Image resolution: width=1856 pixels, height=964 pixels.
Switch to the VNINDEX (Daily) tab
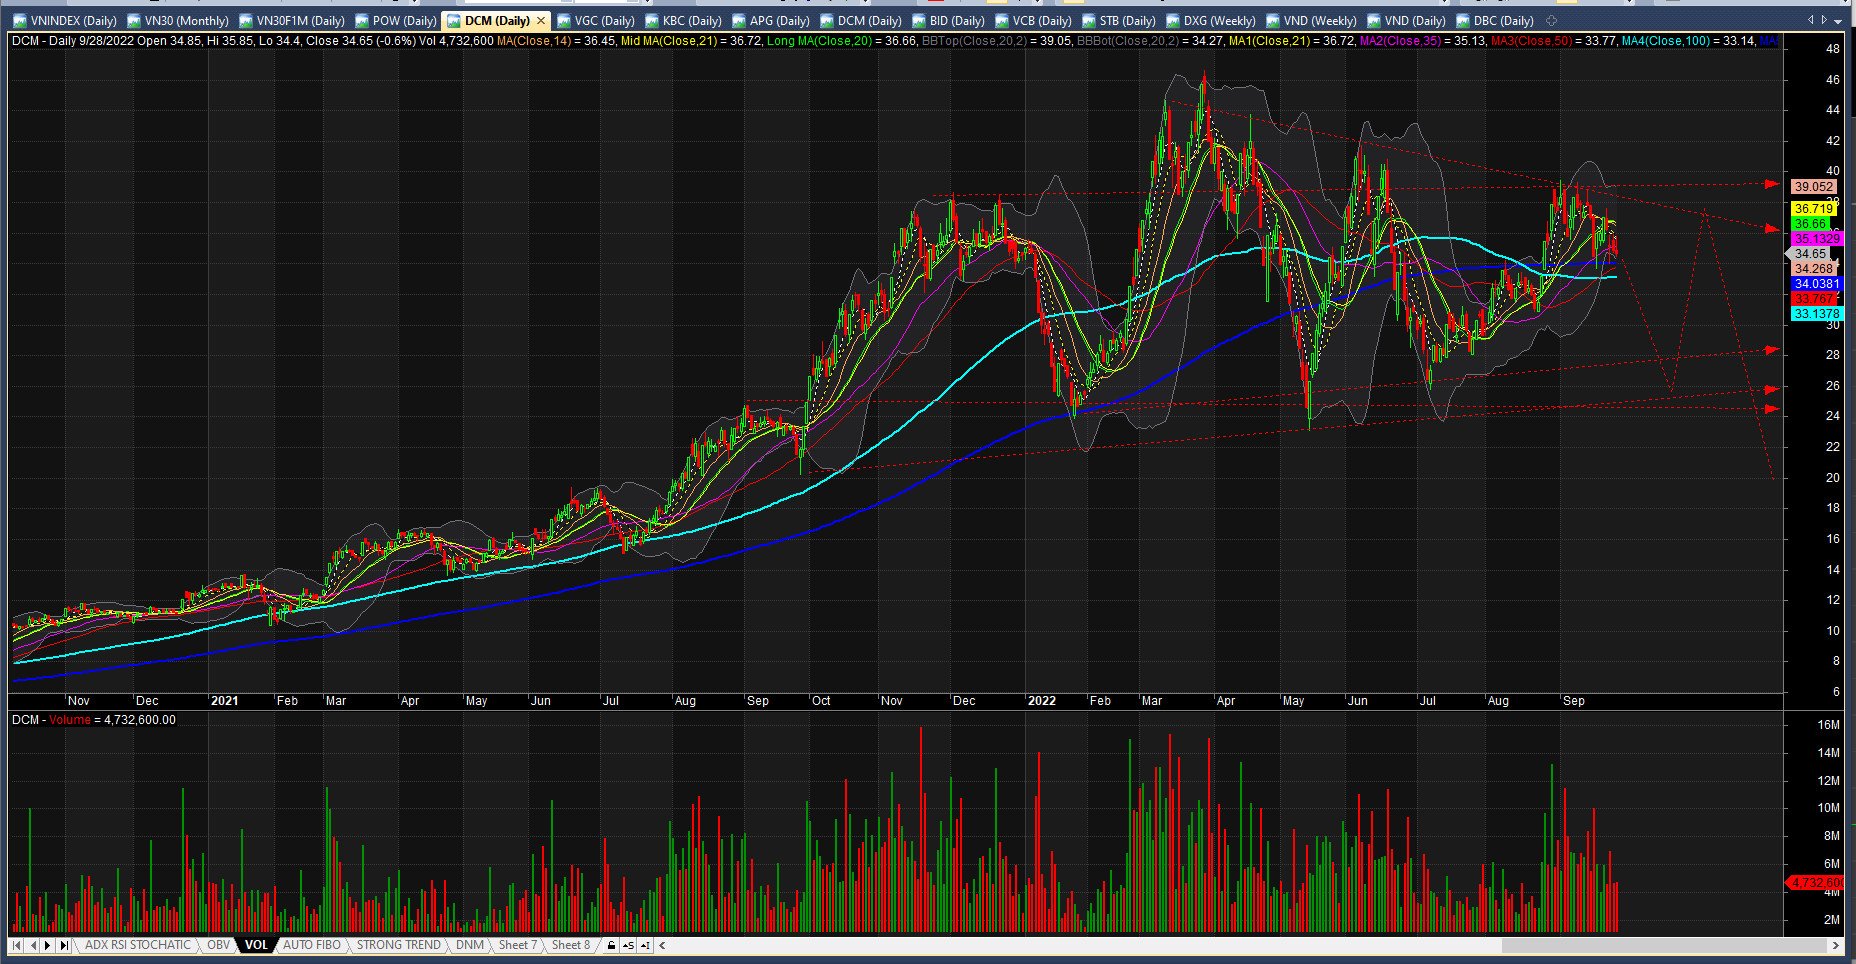[65, 20]
